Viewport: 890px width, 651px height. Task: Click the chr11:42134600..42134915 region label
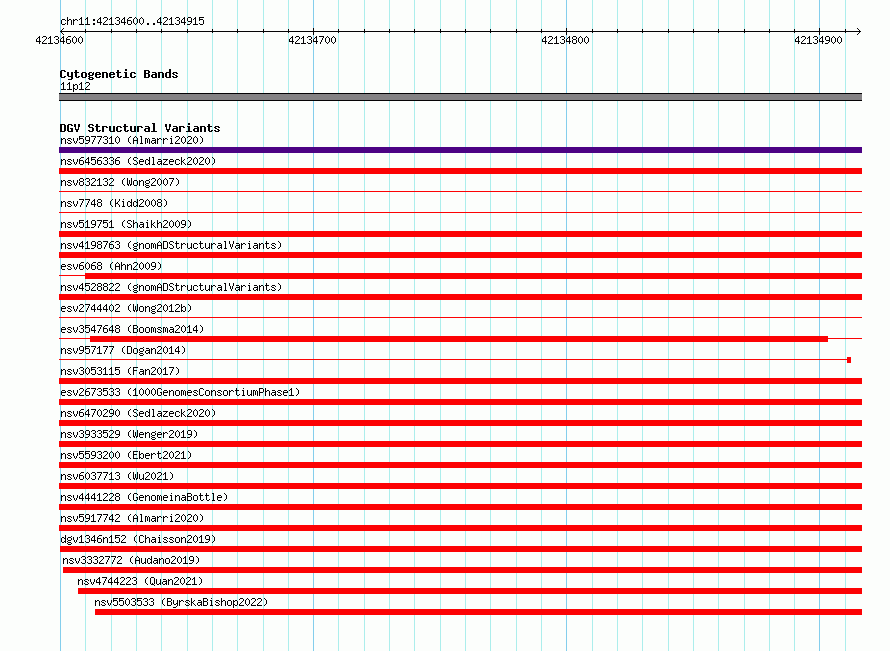132,21
